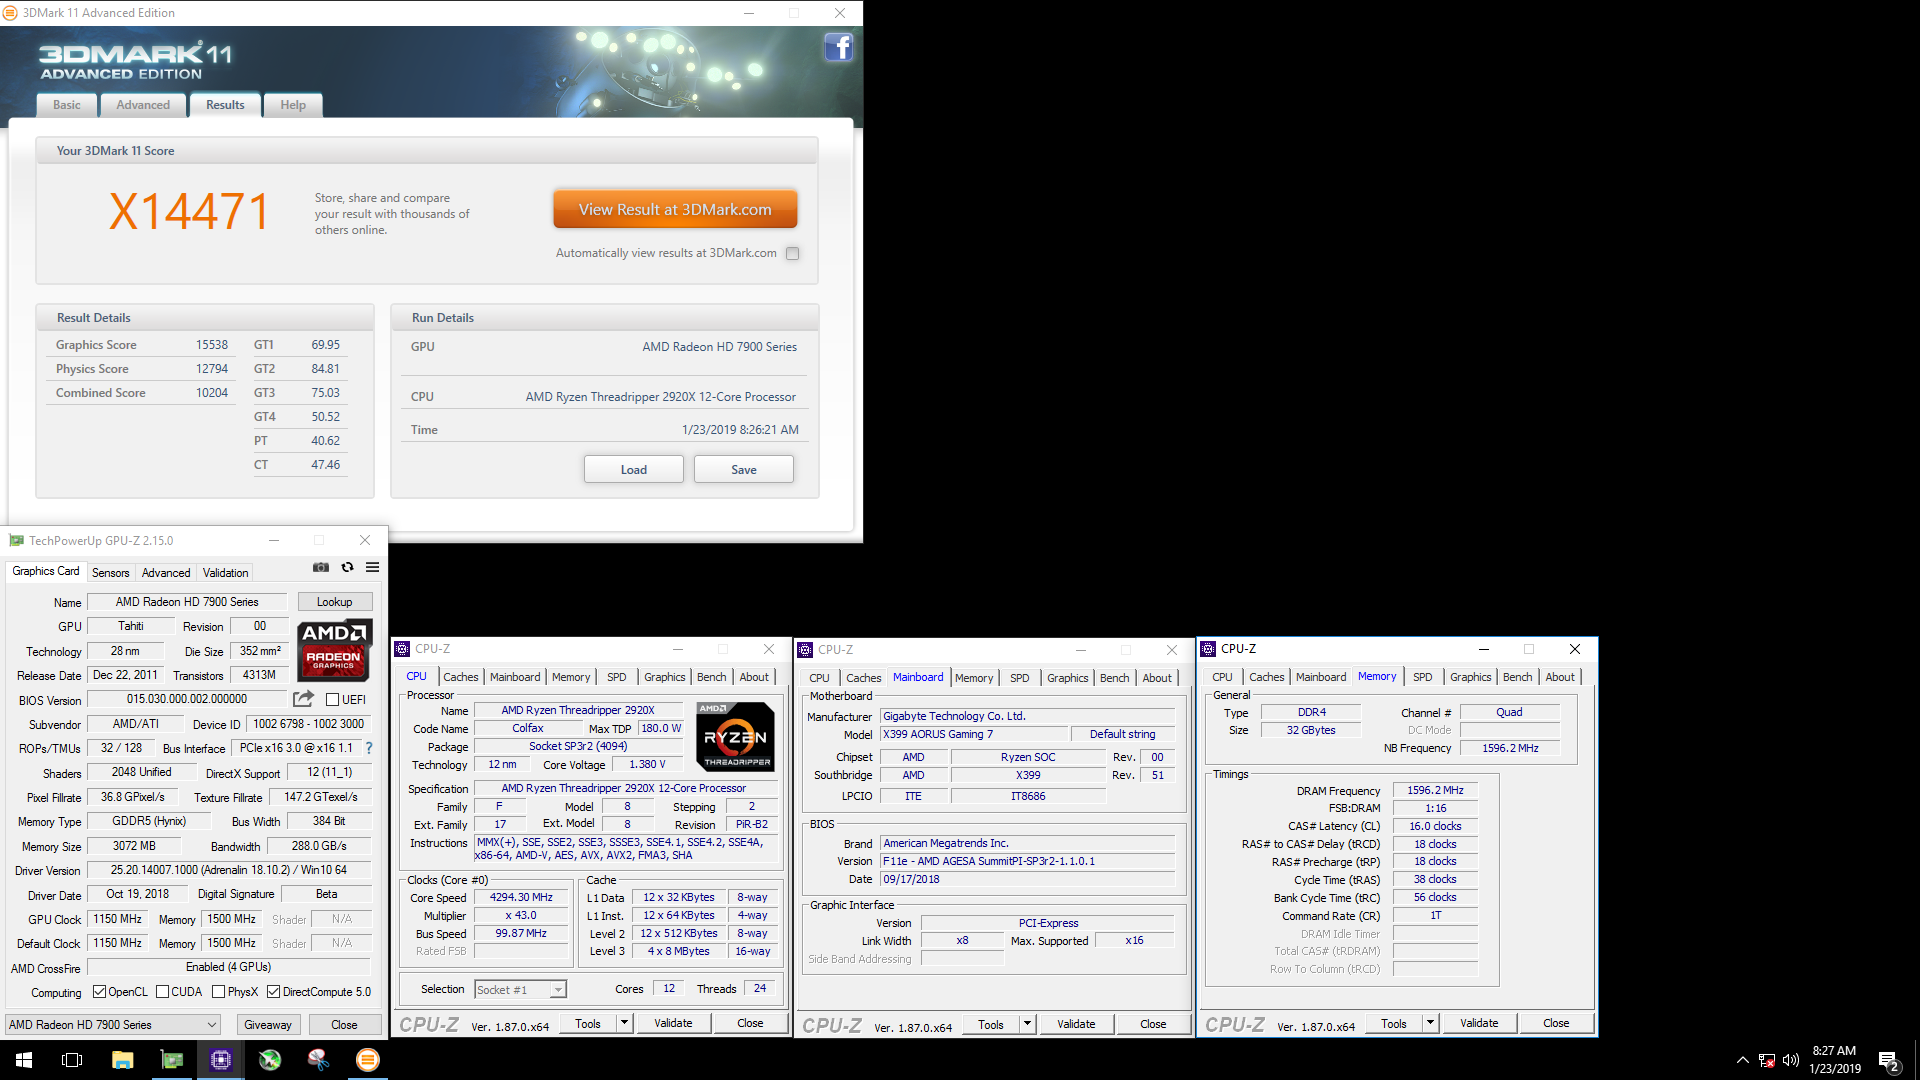Image resolution: width=1920 pixels, height=1080 pixels.
Task: Click View Result at 3DMark.com button
Action: click(675, 209)
